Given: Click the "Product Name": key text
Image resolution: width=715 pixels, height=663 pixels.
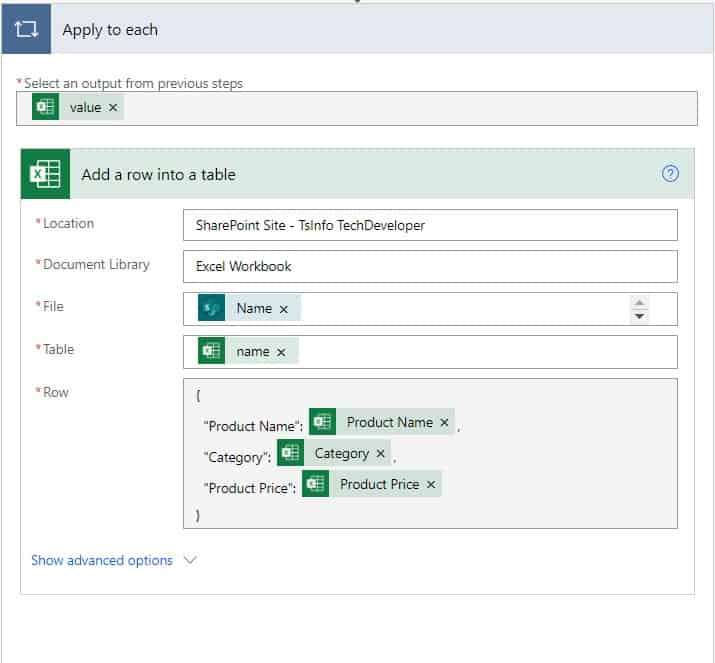Looking at the screenshot, I should point(253,426).
